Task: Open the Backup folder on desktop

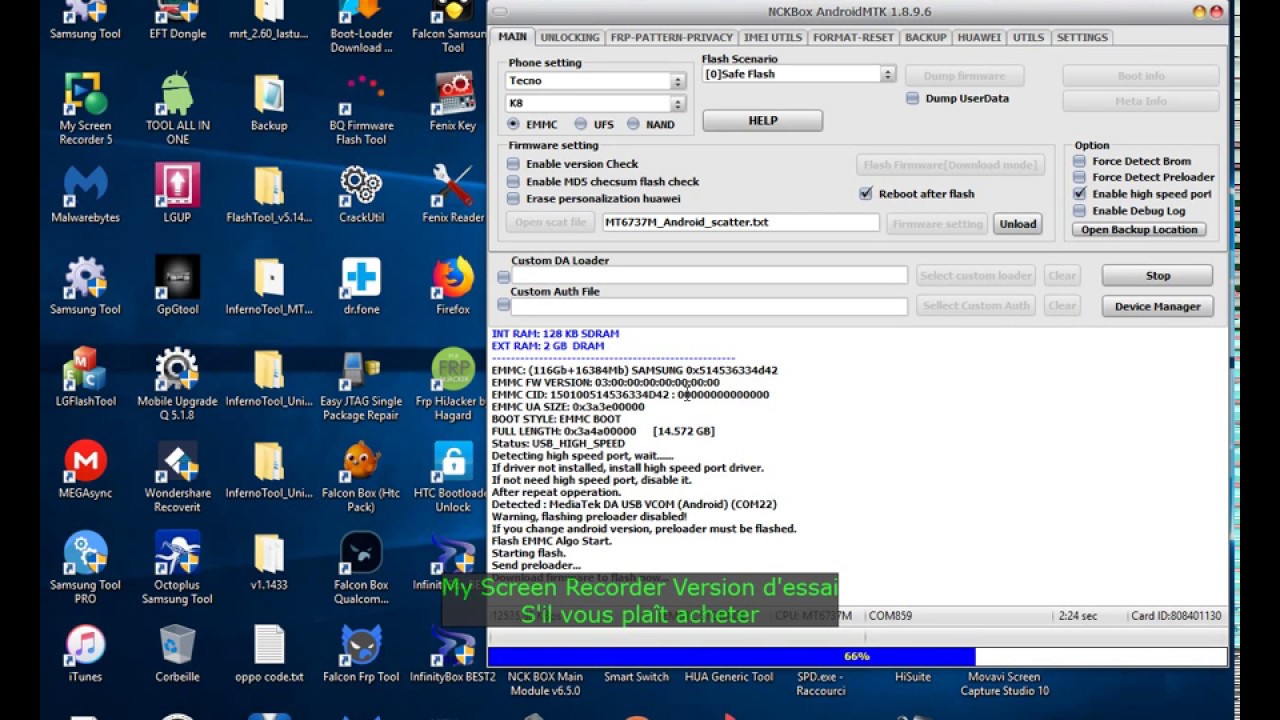Action: click(x=269, y=102)
